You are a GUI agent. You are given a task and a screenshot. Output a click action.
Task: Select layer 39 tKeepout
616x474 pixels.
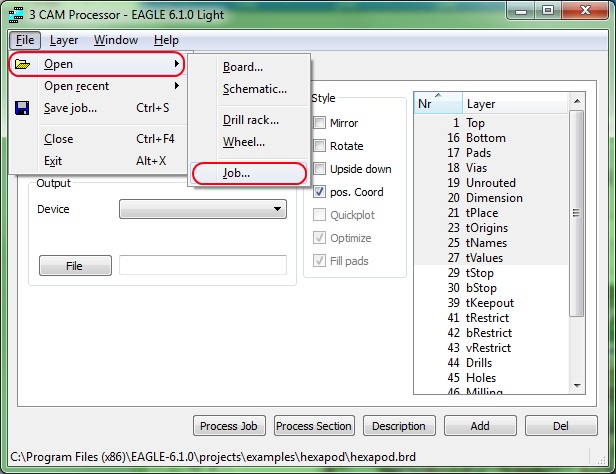(491, 302)
